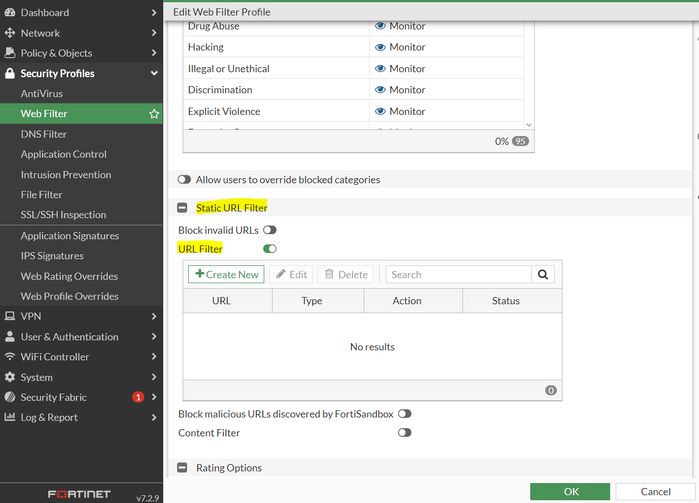
Task: Click the search magnifier icon
Action: [x=543, y=274]
